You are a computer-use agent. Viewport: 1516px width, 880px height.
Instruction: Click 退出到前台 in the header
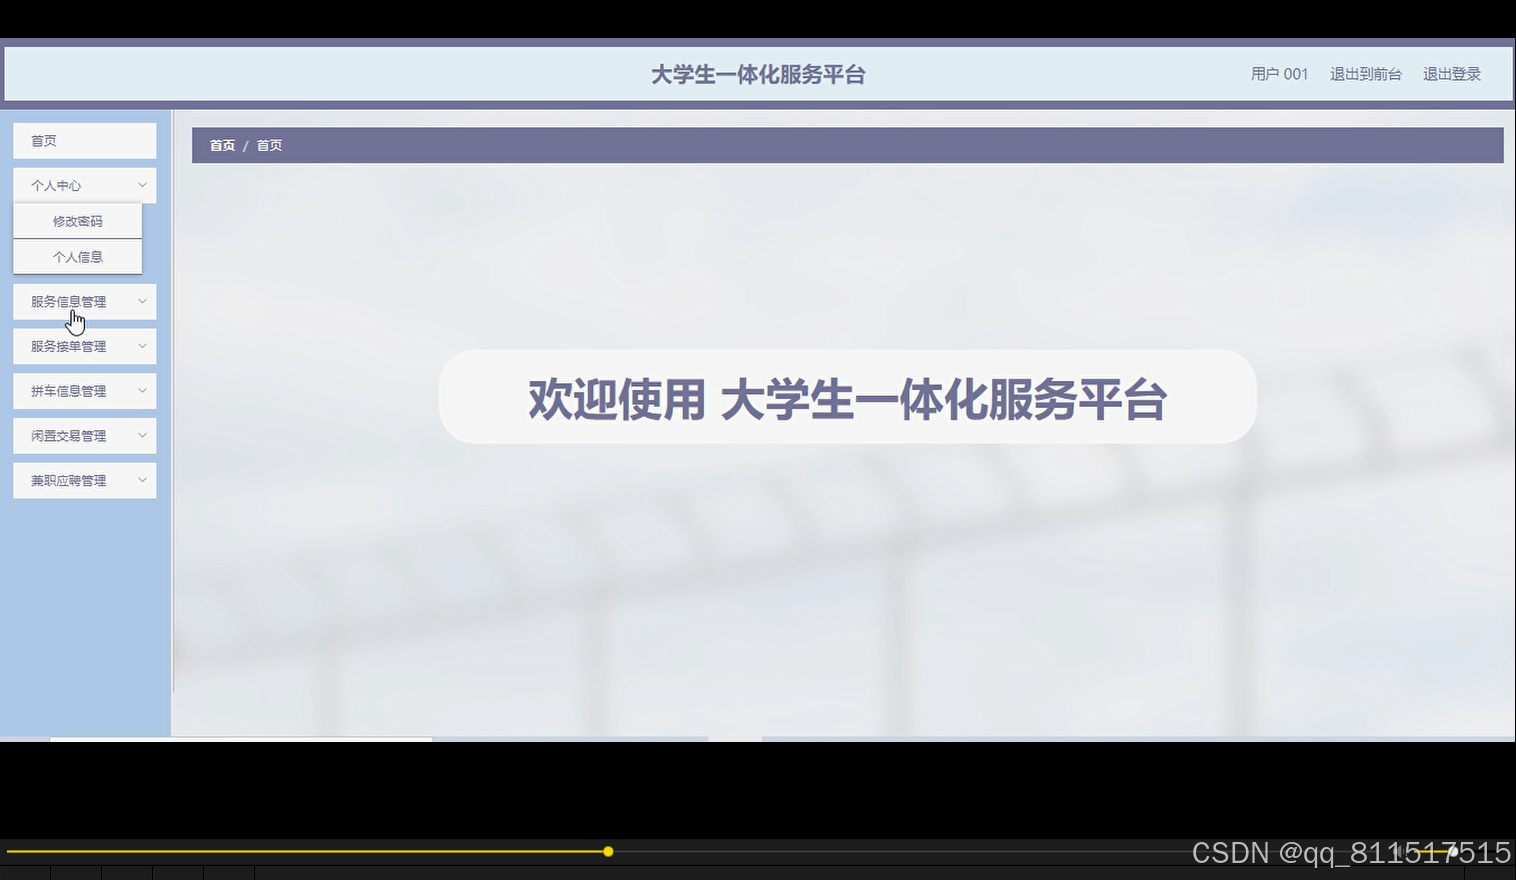click(x=1366, y=73)
